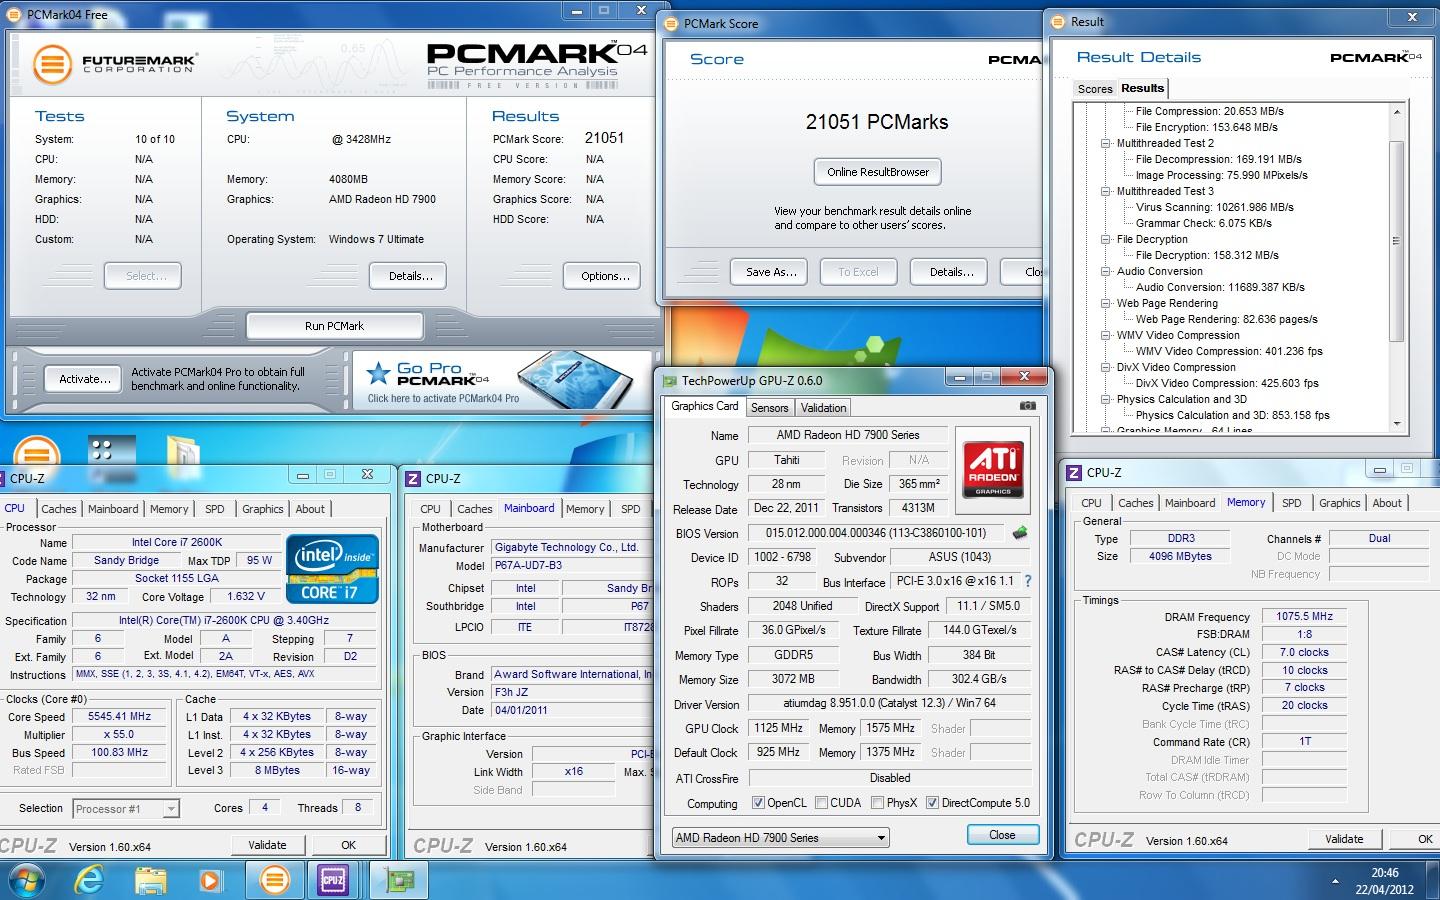Click the PCMark Score window title icon
Viewport: 1440px width, 900px height.
tap(672, 23)
